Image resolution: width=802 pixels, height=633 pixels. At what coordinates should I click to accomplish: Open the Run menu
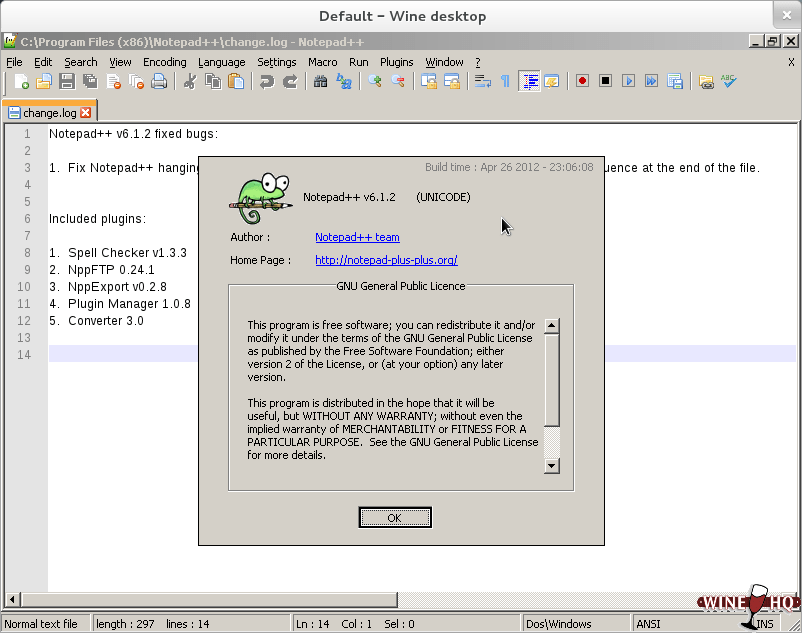click(x=359, y=62)
